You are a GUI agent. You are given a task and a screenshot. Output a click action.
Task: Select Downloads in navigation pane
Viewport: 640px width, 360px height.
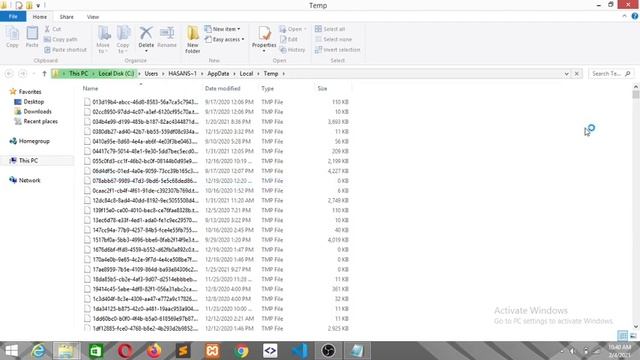tap(37, 111)
